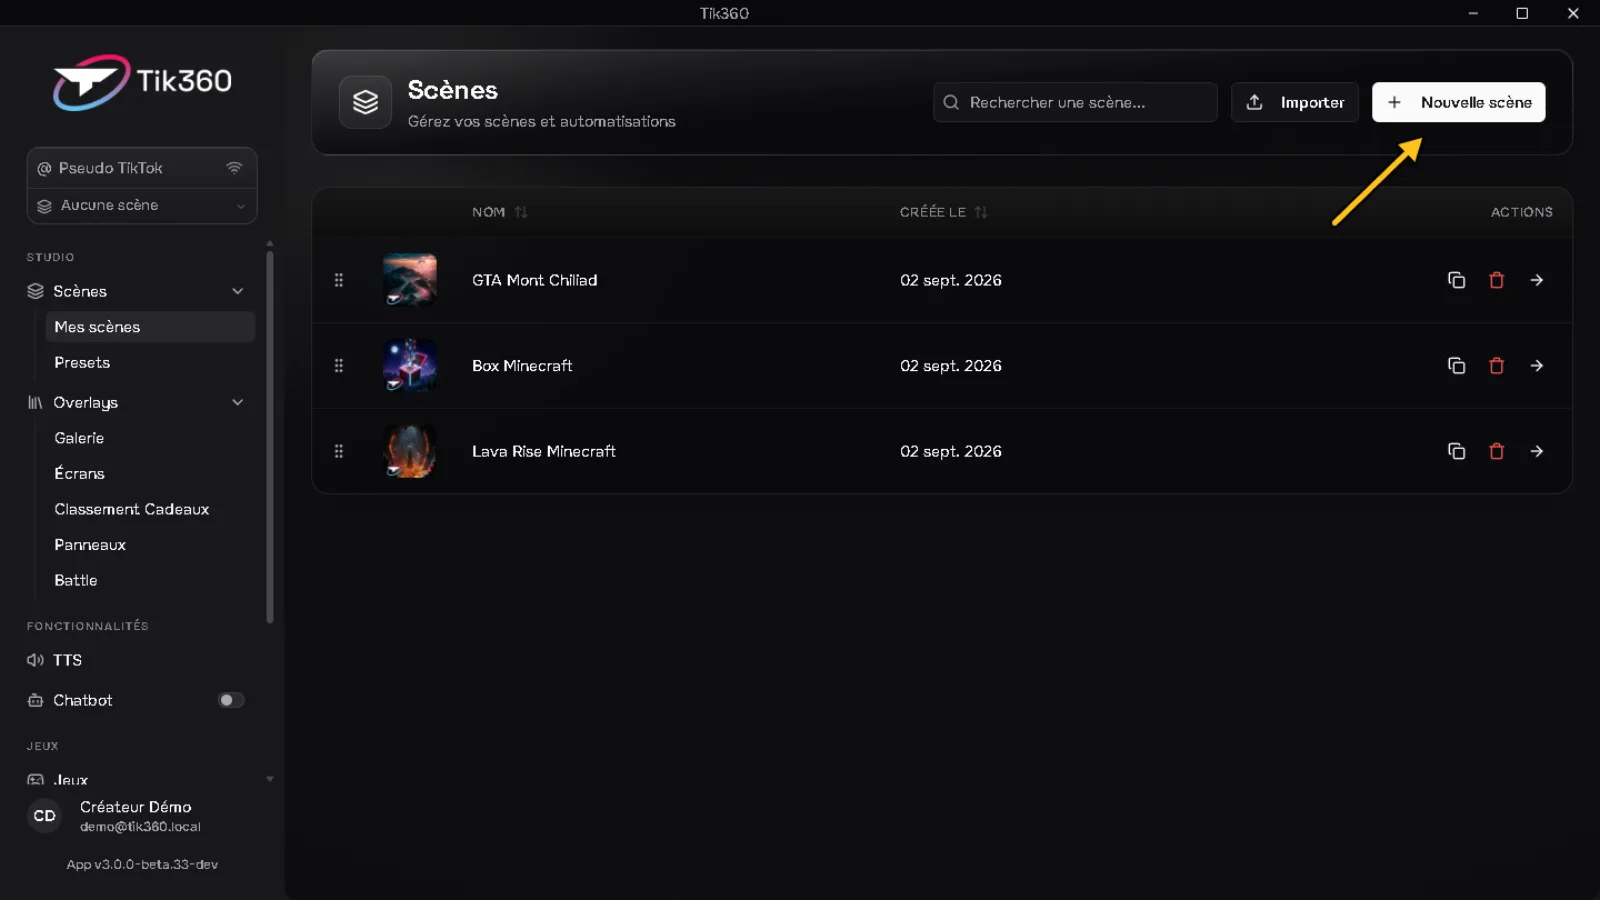Duplicate the GTA Mont Chiliad scene
The image size is (1600, 900).
click(1456, 280)
